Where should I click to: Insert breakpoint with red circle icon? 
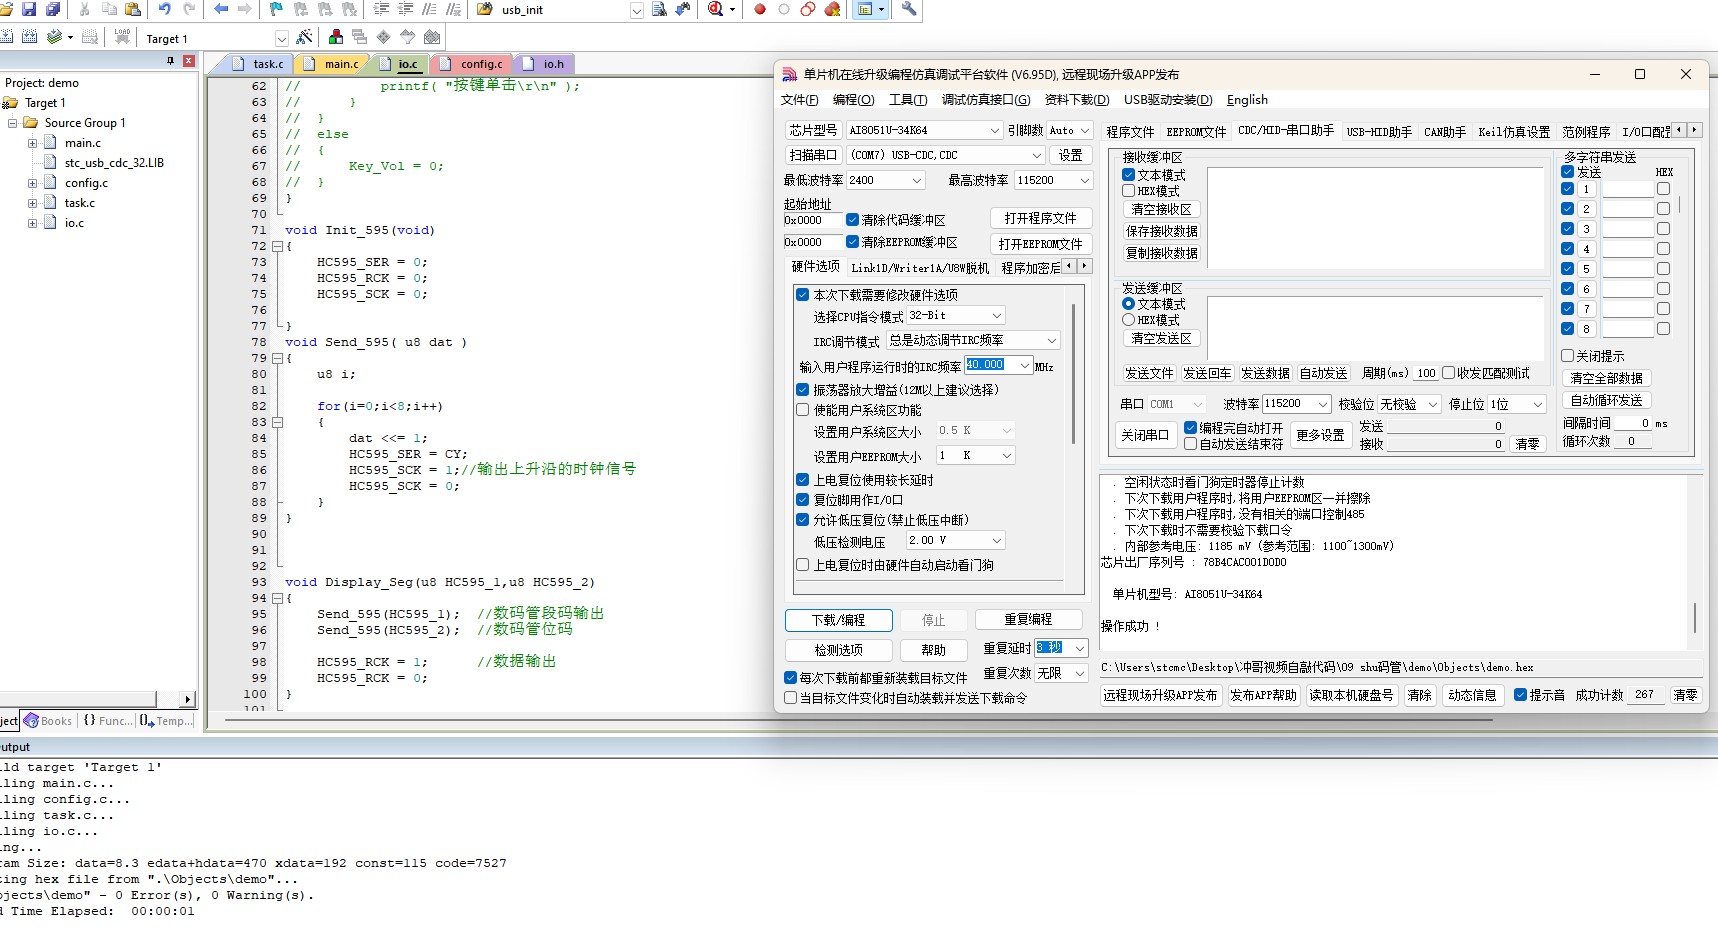pyautogui.click(x=760, y=9)
